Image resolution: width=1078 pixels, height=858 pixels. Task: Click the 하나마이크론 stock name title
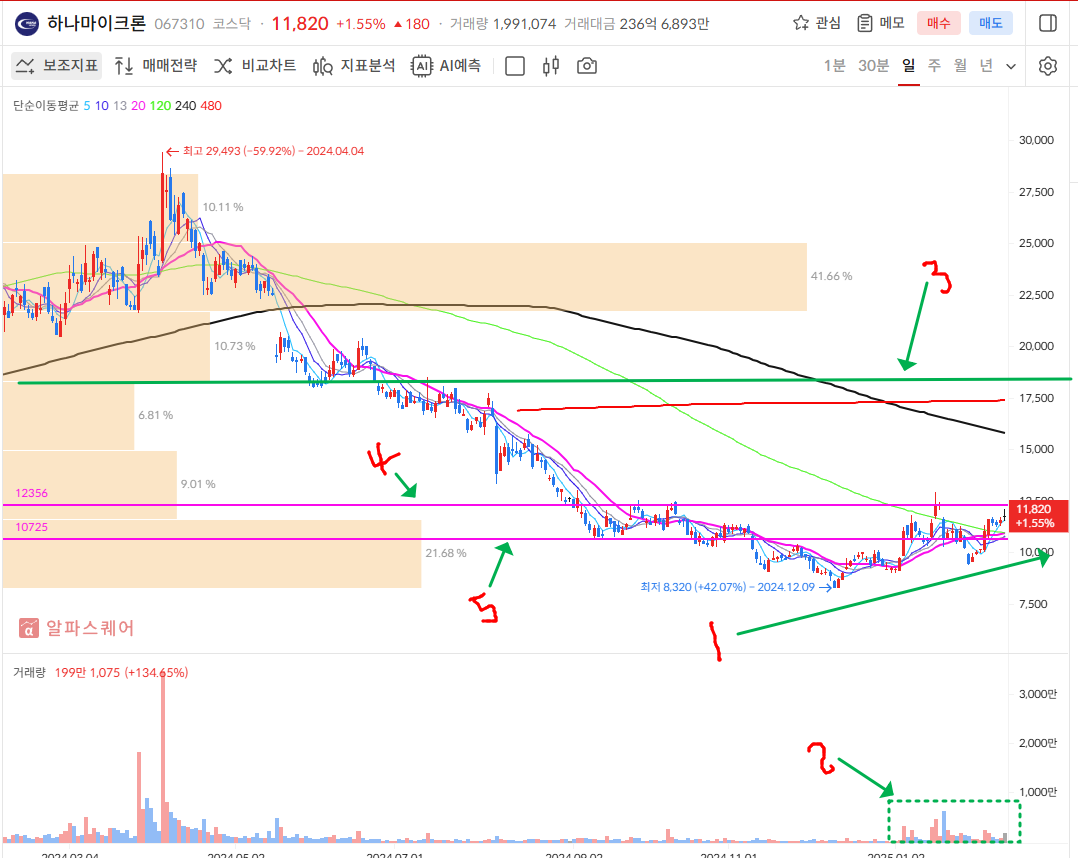pyautogui.click(x=96, y=23)
